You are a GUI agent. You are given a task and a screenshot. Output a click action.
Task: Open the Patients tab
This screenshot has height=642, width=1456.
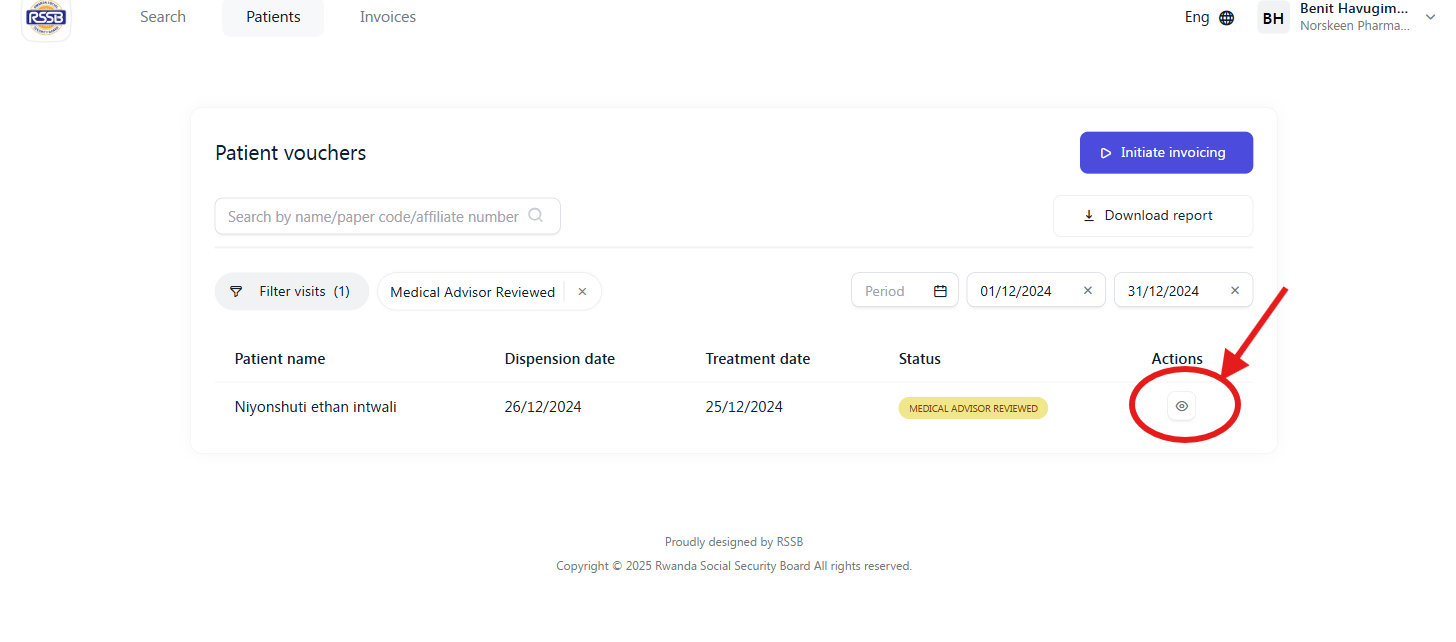pyautogui.click(x=273, y=17)
